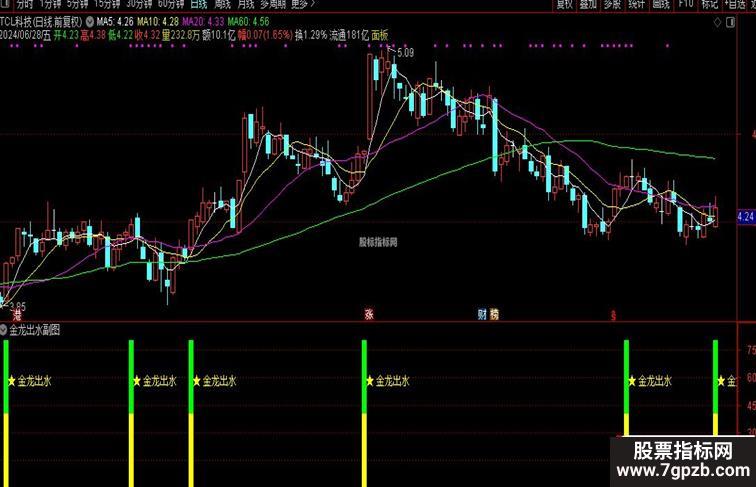
Task: Click the 面板 panel label
Action: point(380,35)
